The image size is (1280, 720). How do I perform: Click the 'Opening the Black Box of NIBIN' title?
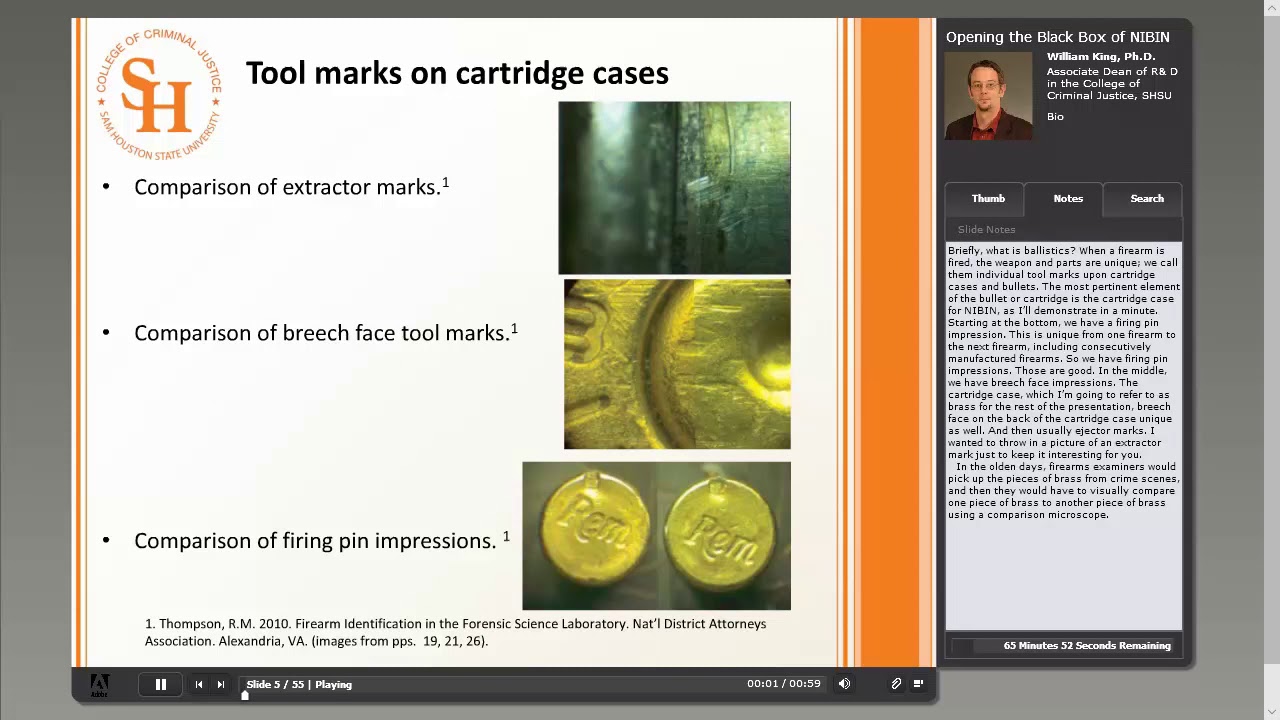(1057, 37)
